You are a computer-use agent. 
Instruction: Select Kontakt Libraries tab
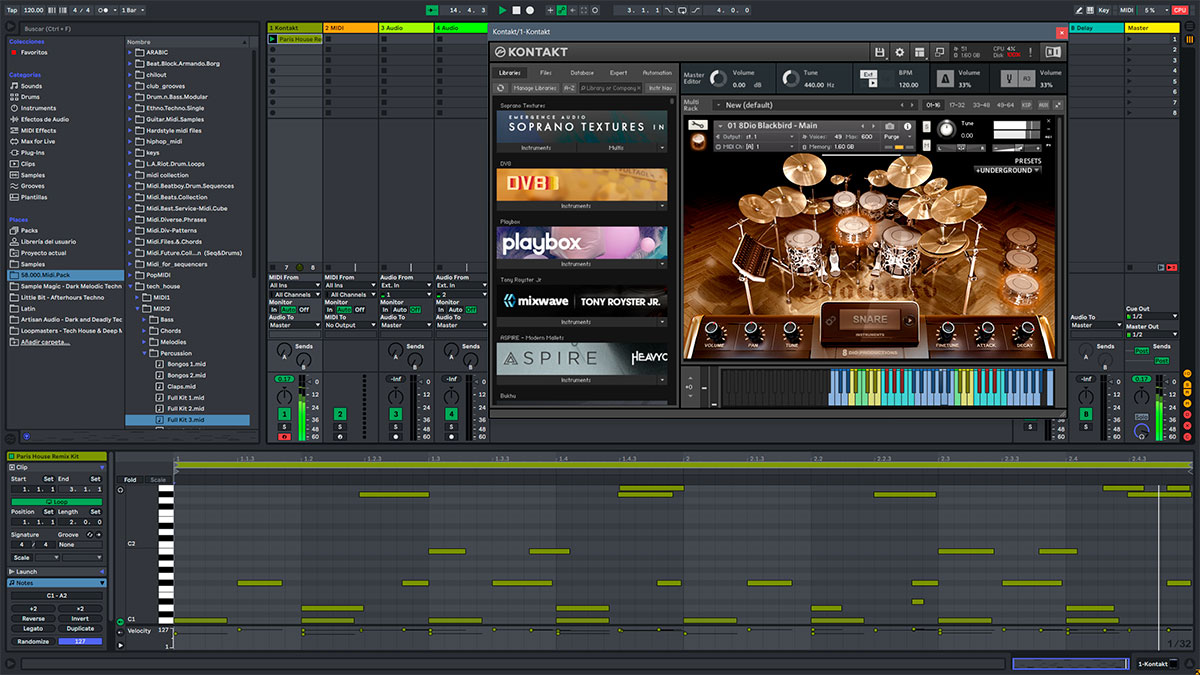[510, 73]
